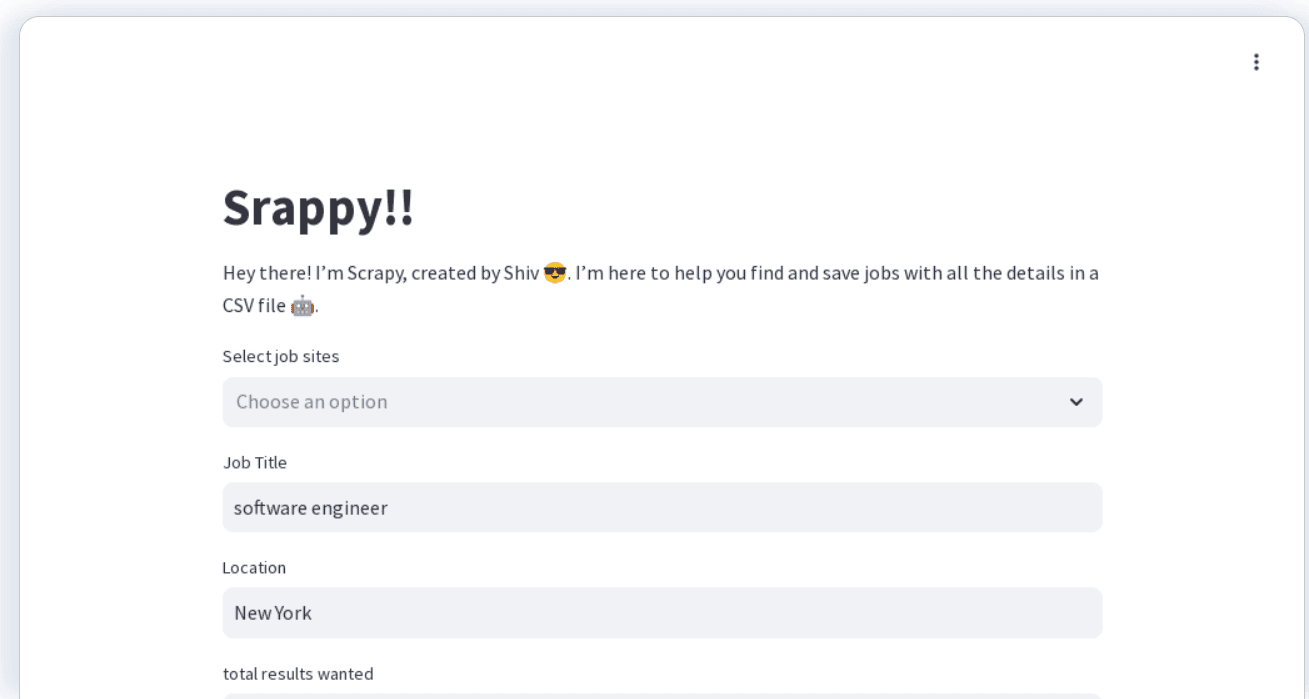Viewport: 1309px width, 699px height.
Task: Click the Srappy!! page heading
Action: point(318,208)
